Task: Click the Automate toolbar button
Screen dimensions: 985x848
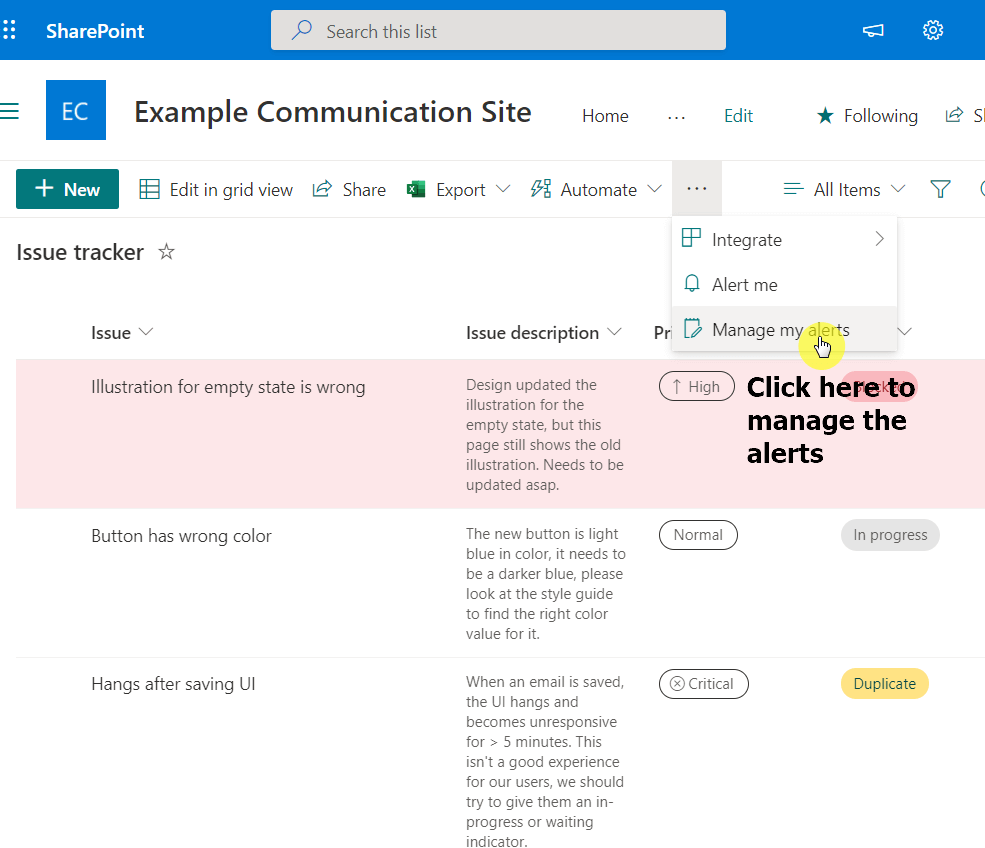Action: pos(584,190)
